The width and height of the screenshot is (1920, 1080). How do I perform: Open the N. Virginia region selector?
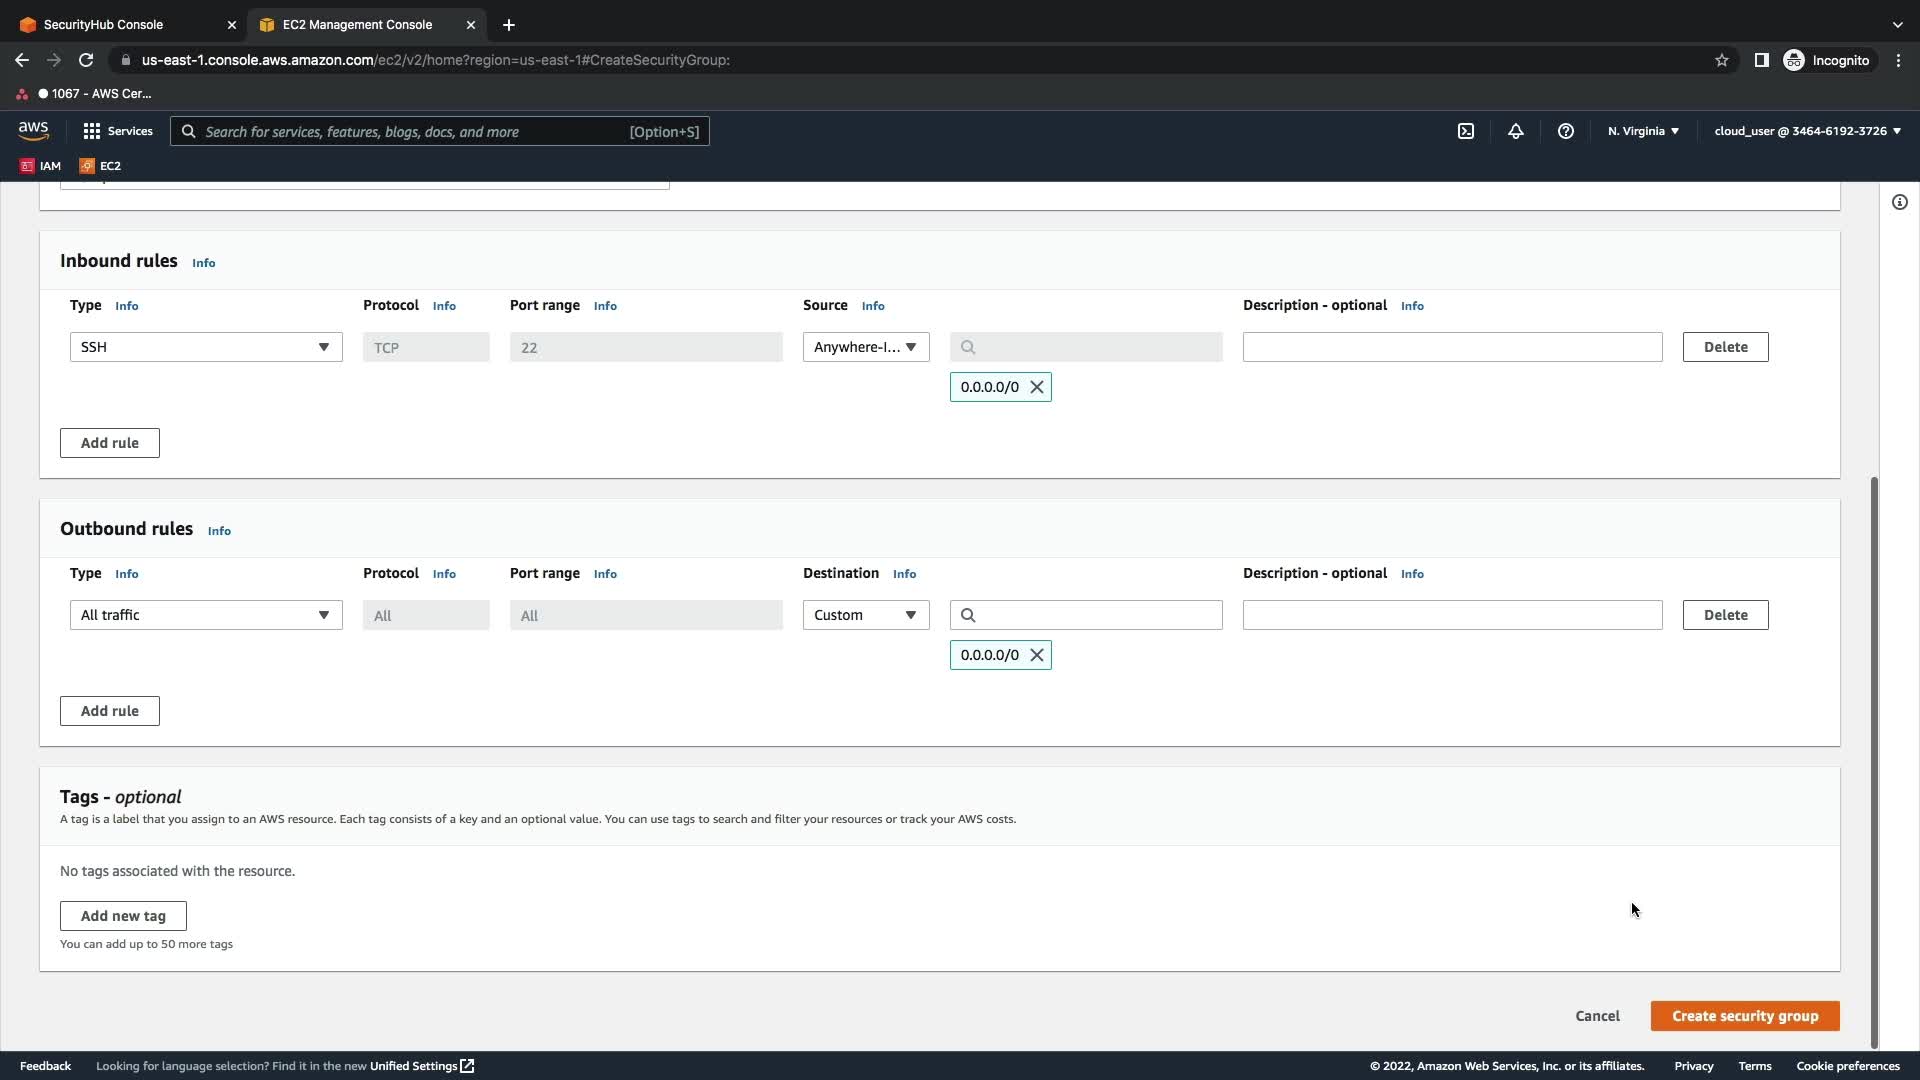tap(1643, 131)
